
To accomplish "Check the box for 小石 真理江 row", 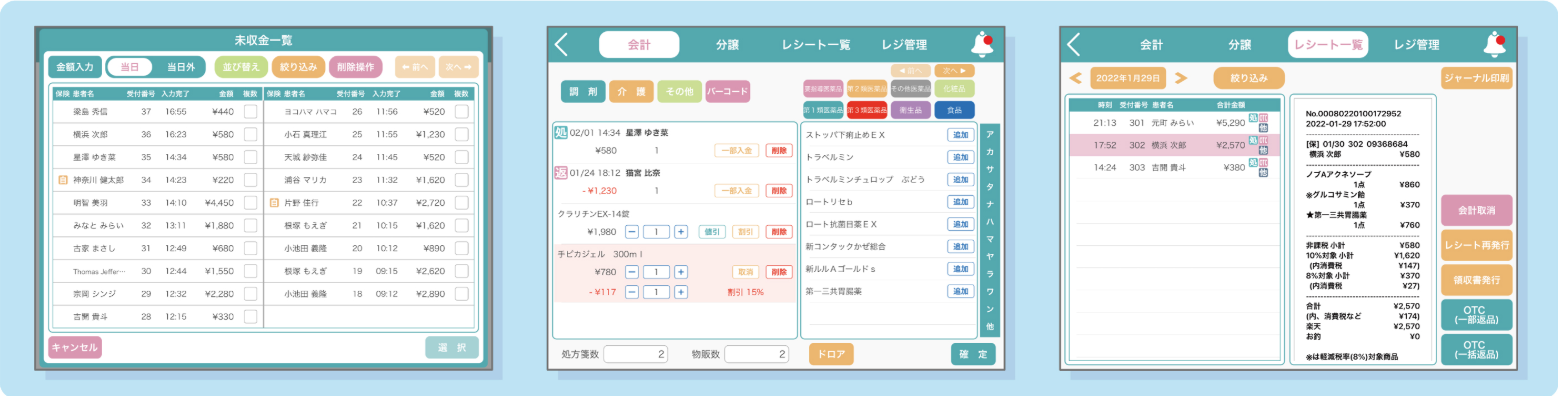I will point(461,135).
